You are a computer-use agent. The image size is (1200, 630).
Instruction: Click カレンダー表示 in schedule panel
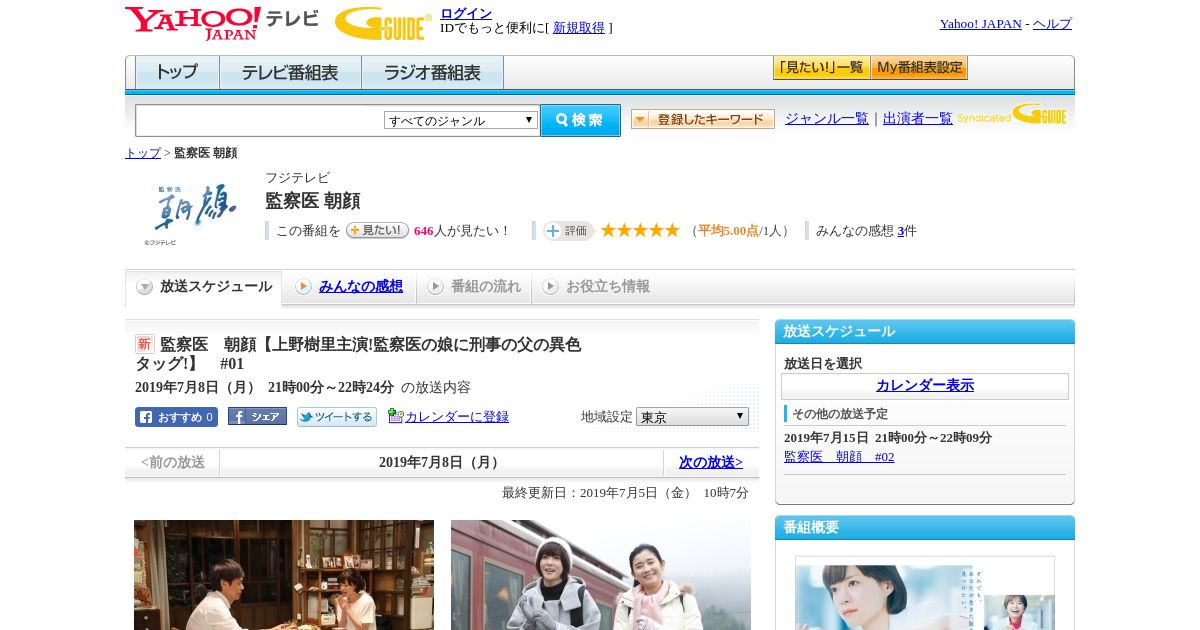click(x=925, y=386)
